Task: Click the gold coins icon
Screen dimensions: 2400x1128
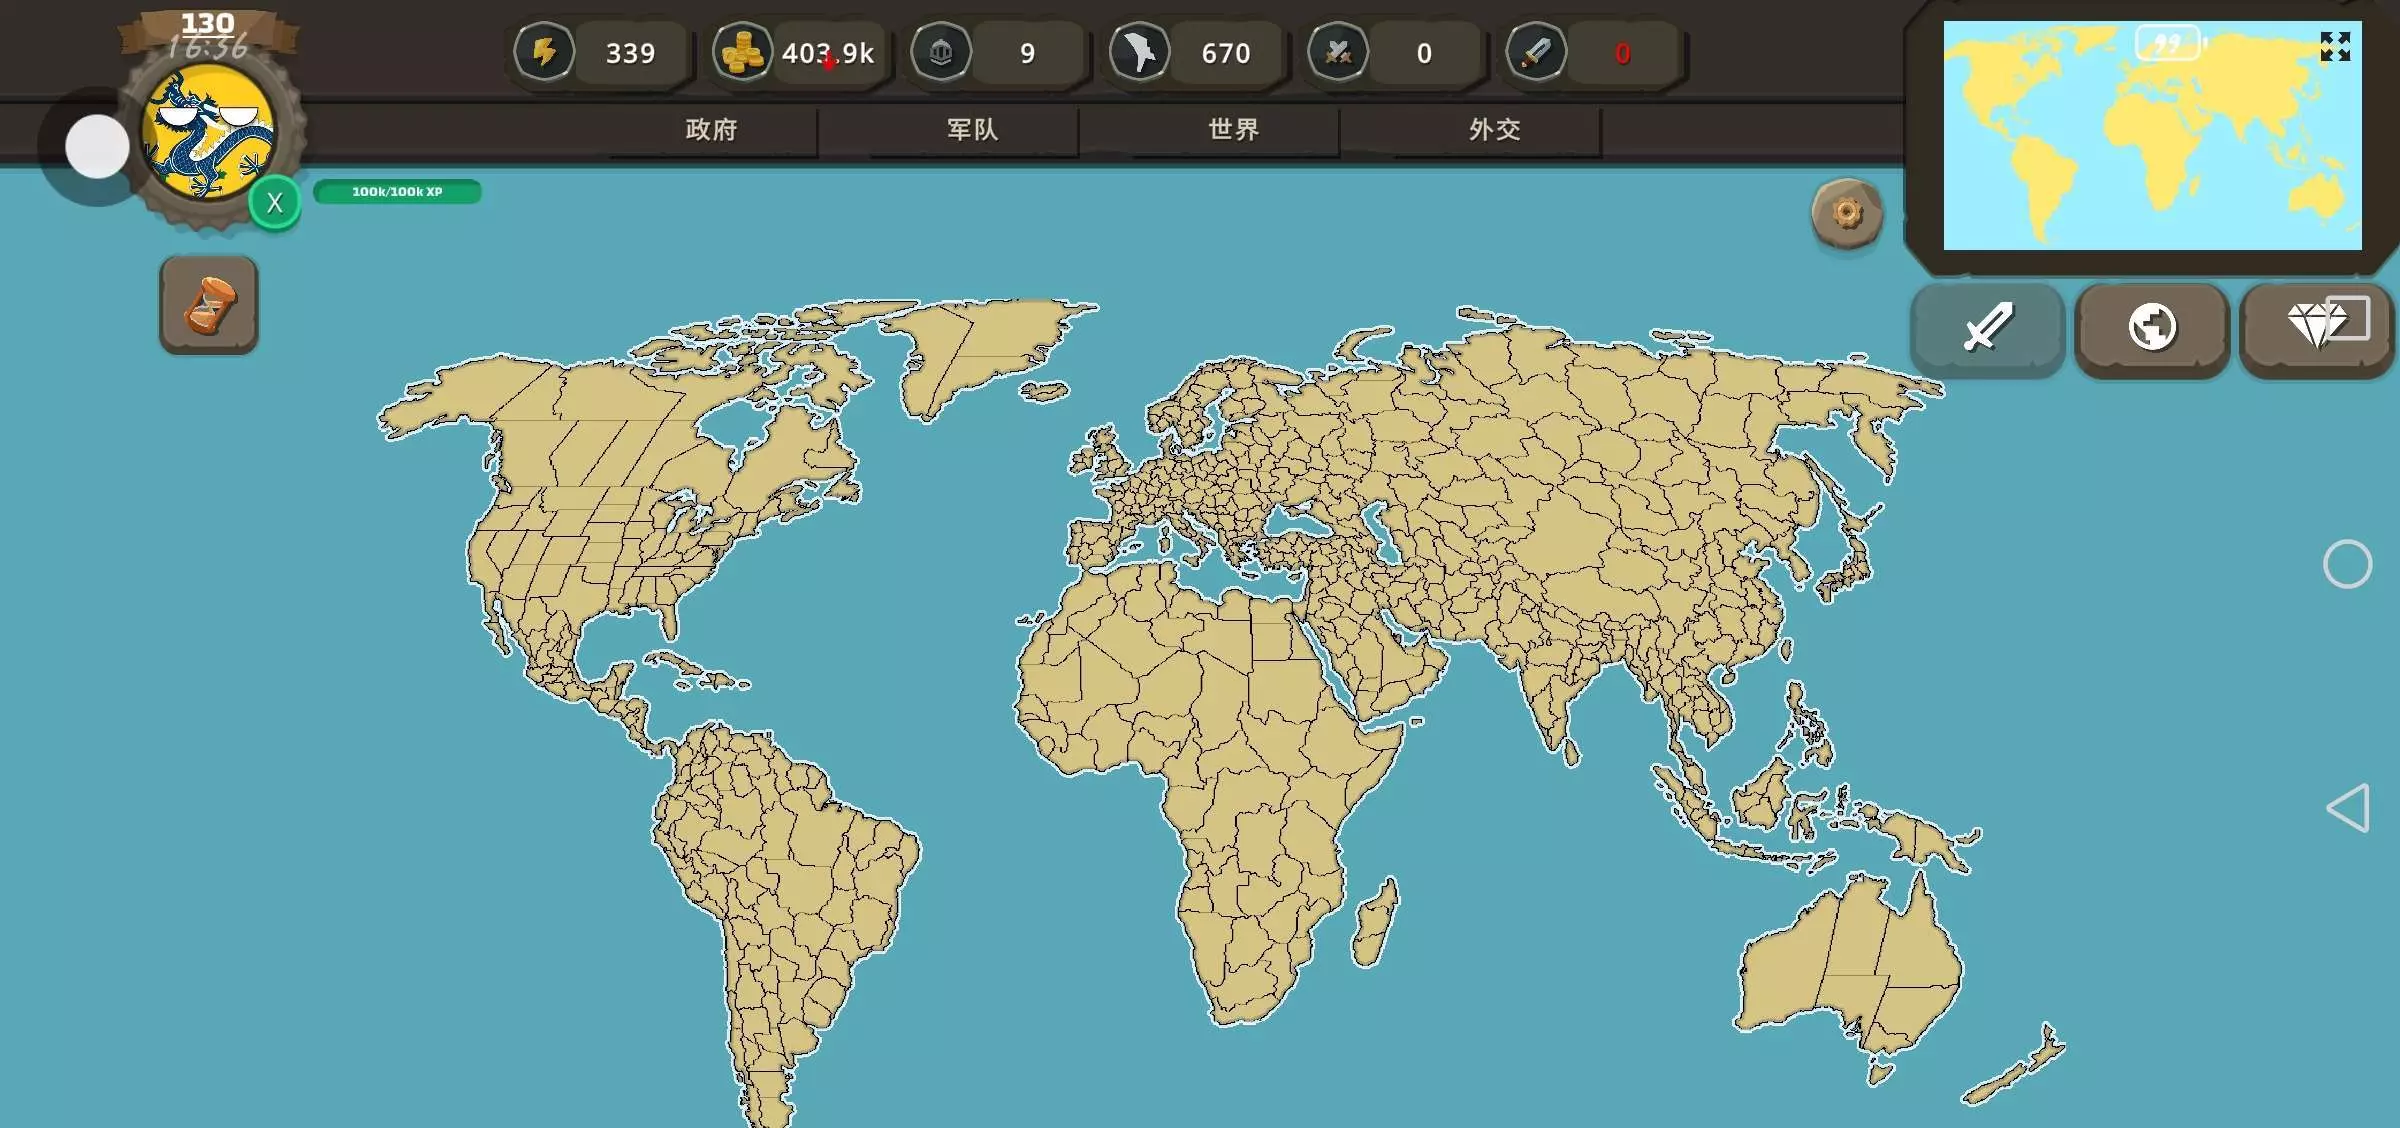Action: point(742,52)
